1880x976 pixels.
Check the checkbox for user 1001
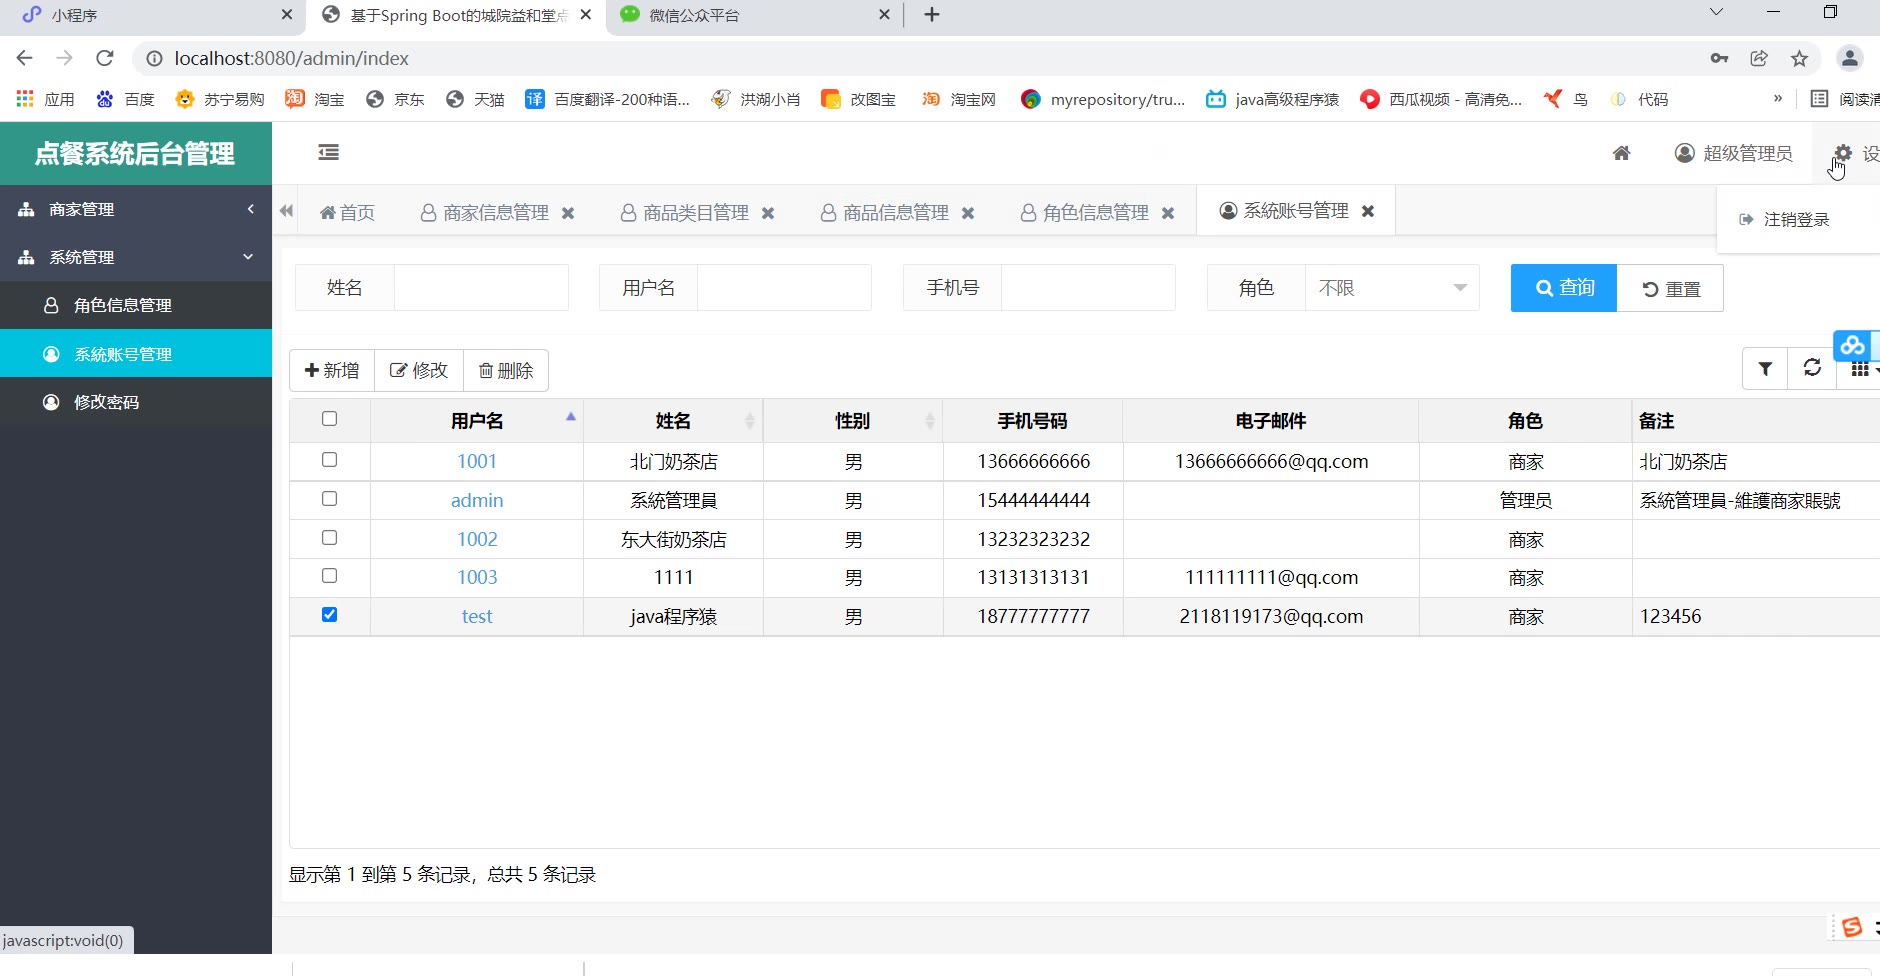pos(329,460)
